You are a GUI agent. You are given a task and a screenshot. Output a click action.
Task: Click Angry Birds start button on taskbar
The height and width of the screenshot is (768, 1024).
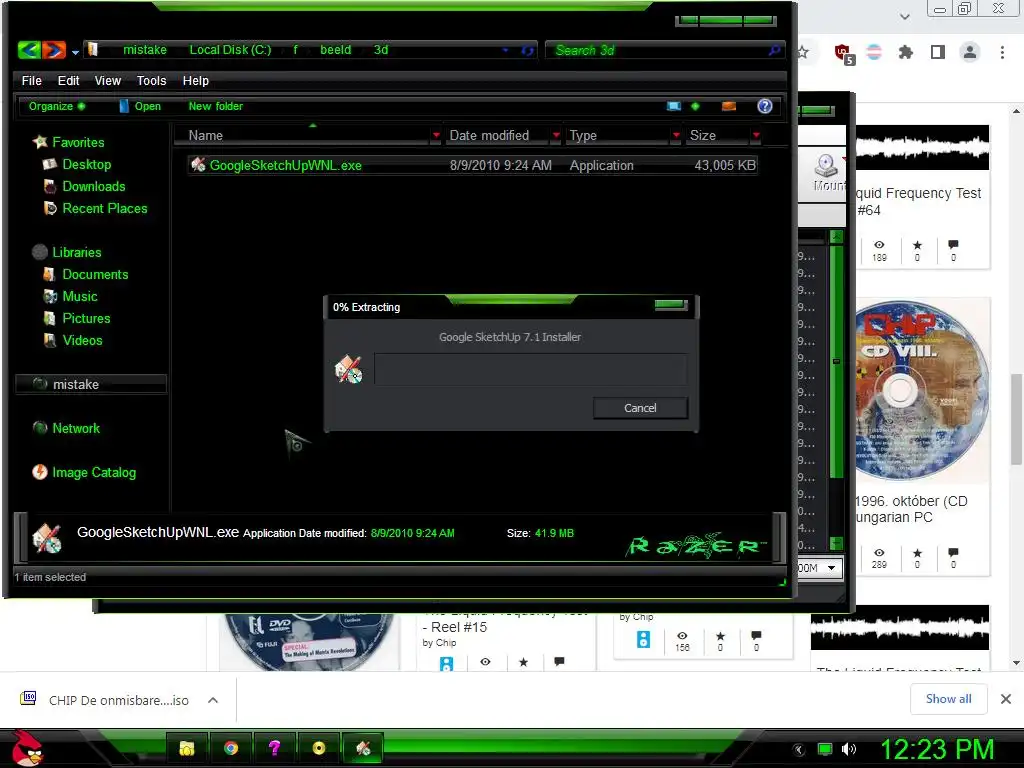[x=27, y=748]
